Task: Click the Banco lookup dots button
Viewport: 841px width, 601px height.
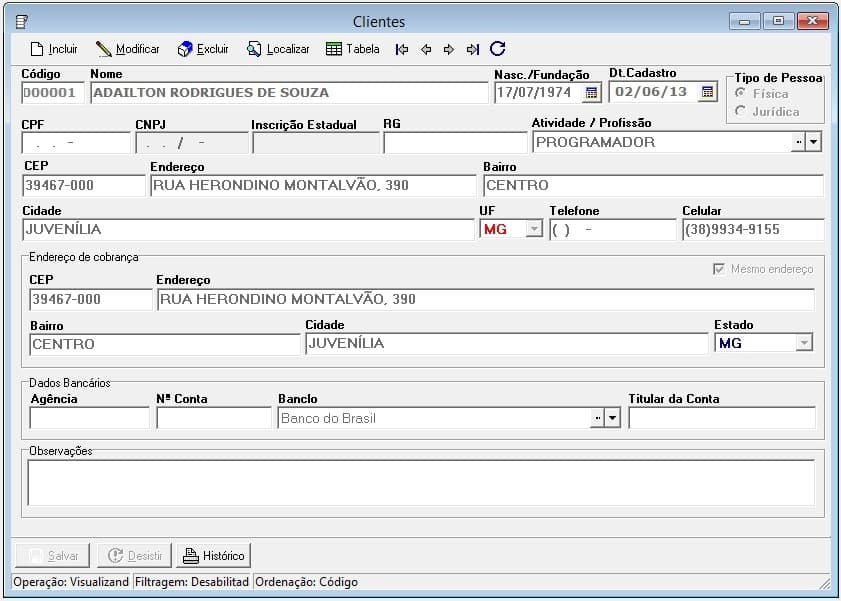Action: click(x=597, y=418)
